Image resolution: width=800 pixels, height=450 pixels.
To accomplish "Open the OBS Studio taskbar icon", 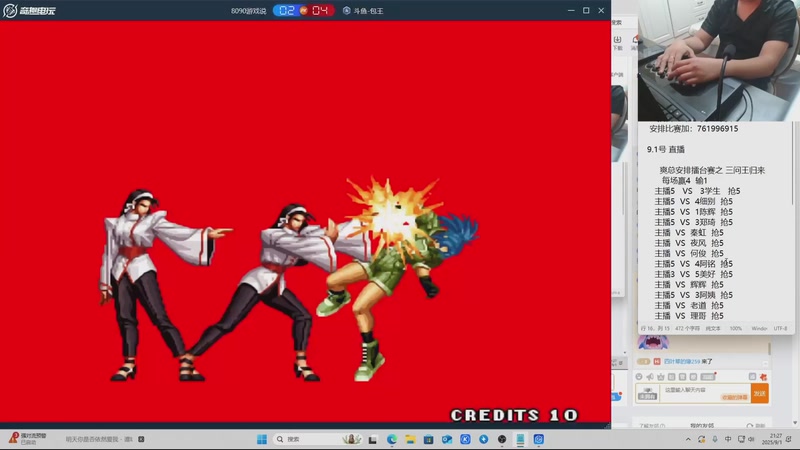I will (502, 439).
